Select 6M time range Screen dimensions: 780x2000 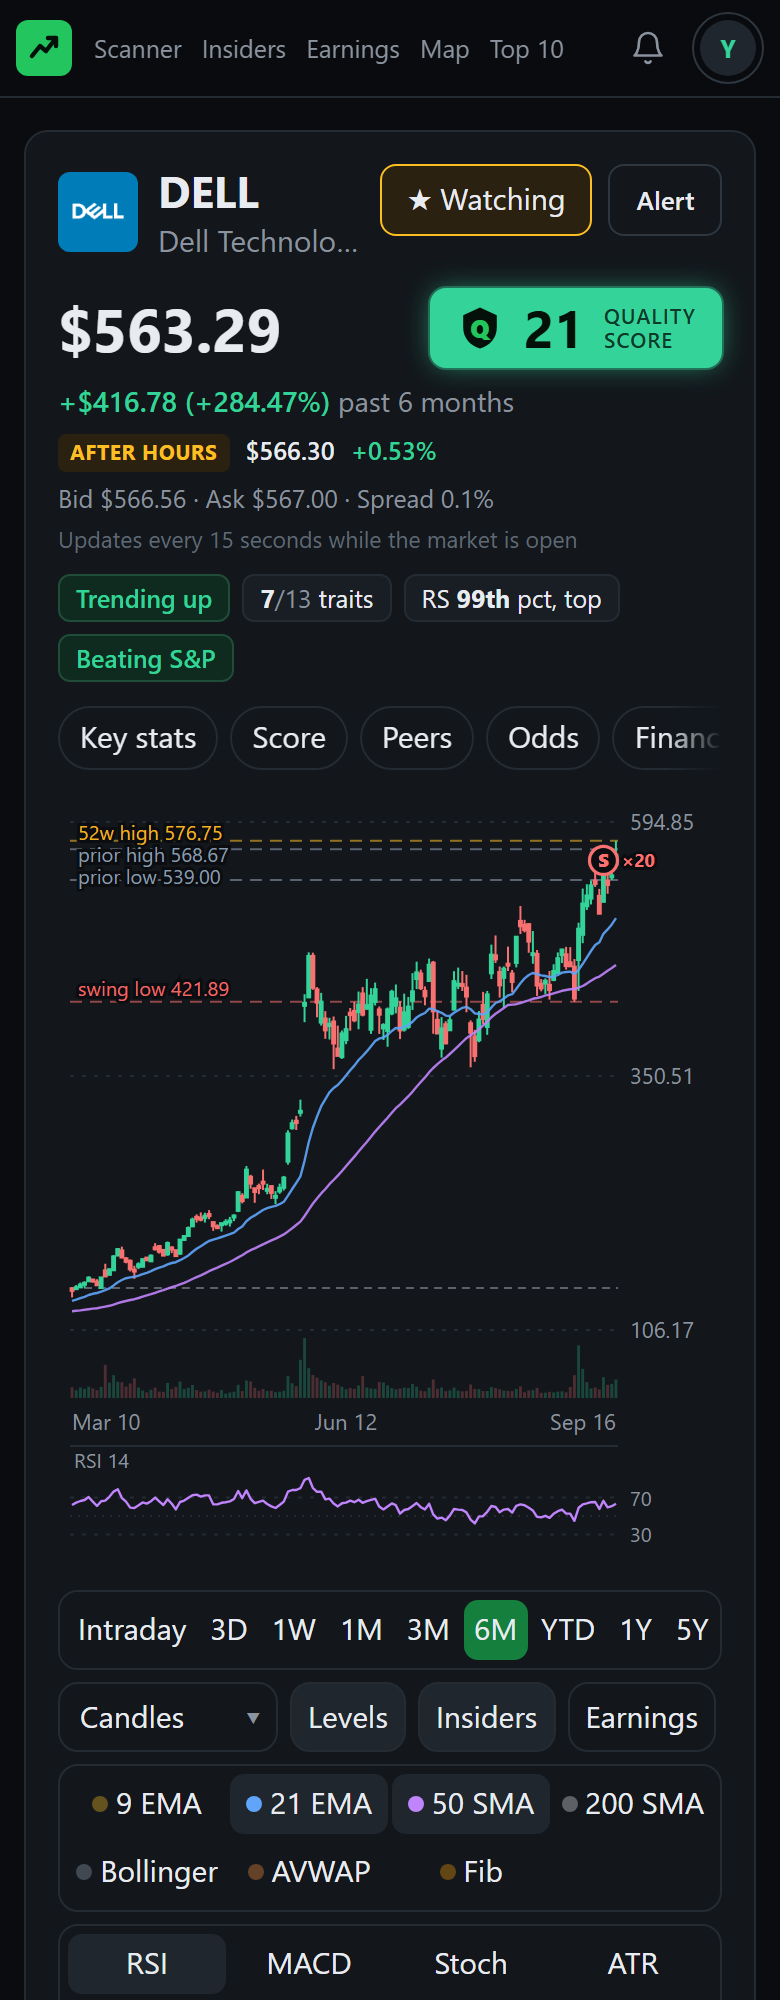[x=496, y=1630]
